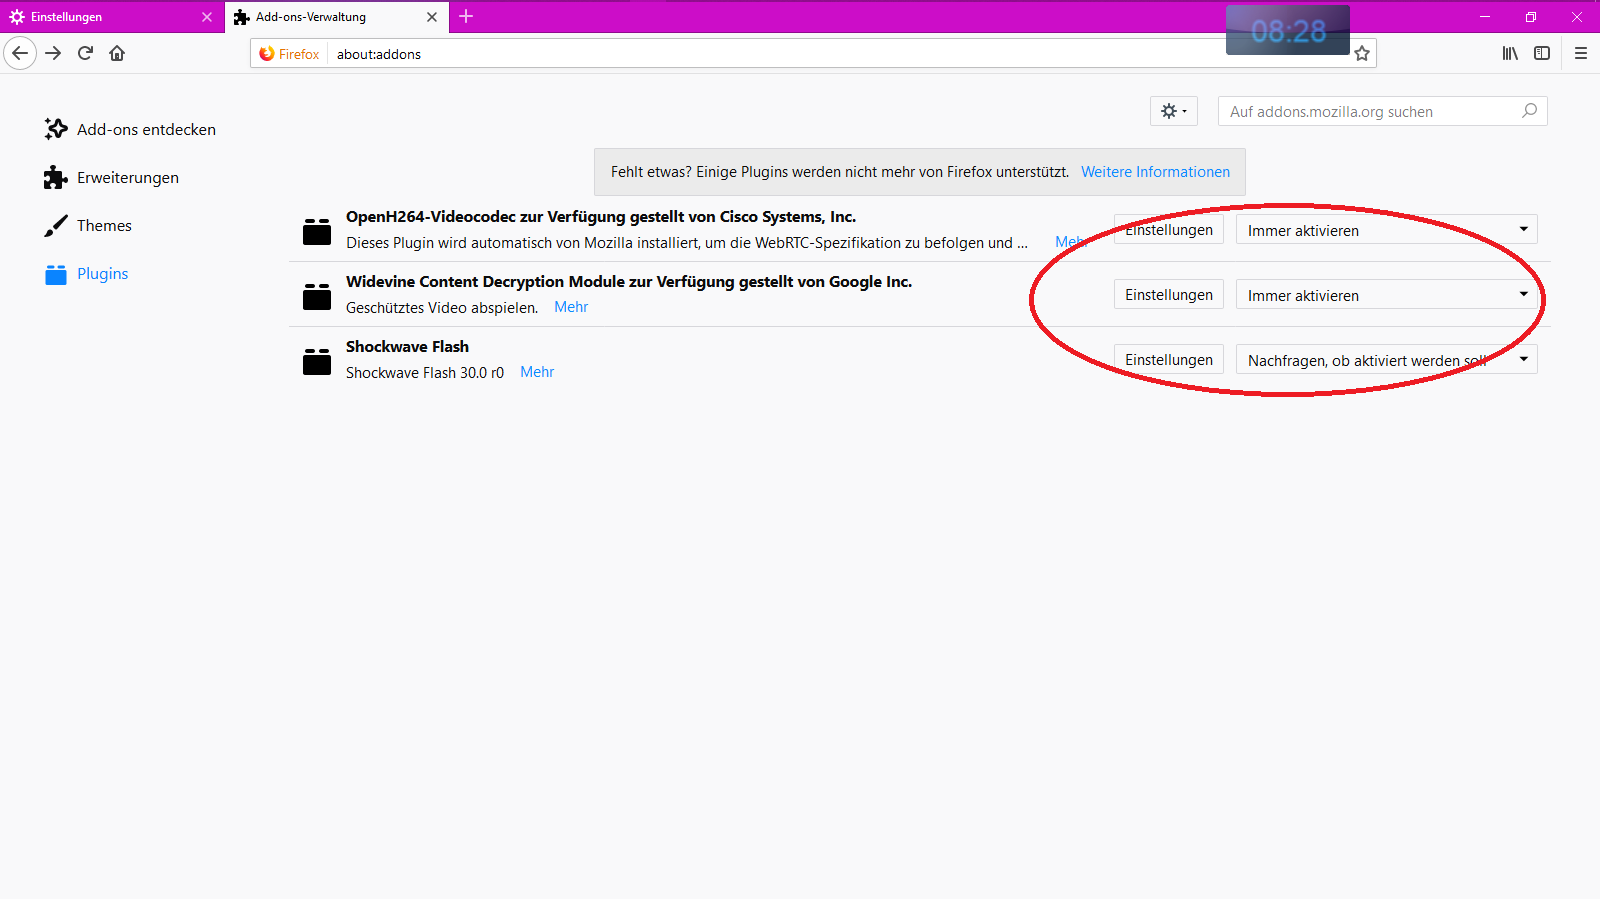Select Erweiterungen in the sidebar

click(x=112, y=177)
